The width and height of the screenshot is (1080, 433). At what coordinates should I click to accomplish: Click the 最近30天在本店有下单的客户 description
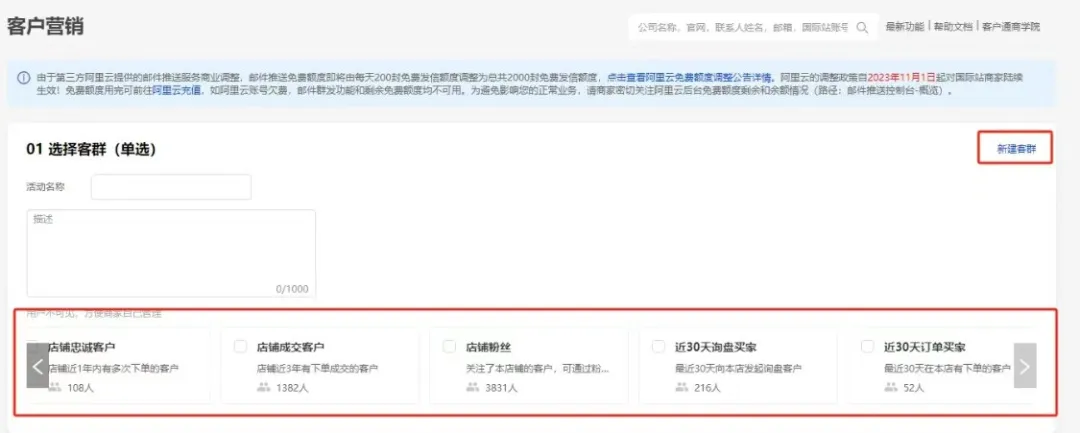point(948,368)
